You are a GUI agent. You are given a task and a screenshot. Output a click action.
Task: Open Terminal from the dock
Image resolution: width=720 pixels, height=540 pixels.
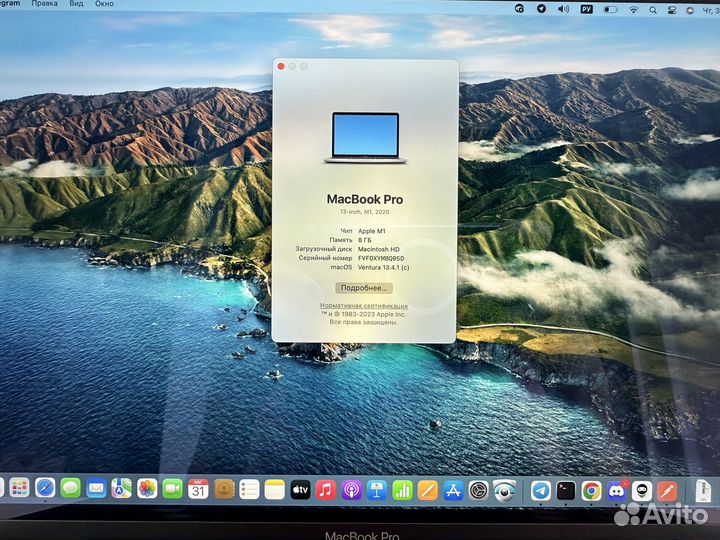566,491
